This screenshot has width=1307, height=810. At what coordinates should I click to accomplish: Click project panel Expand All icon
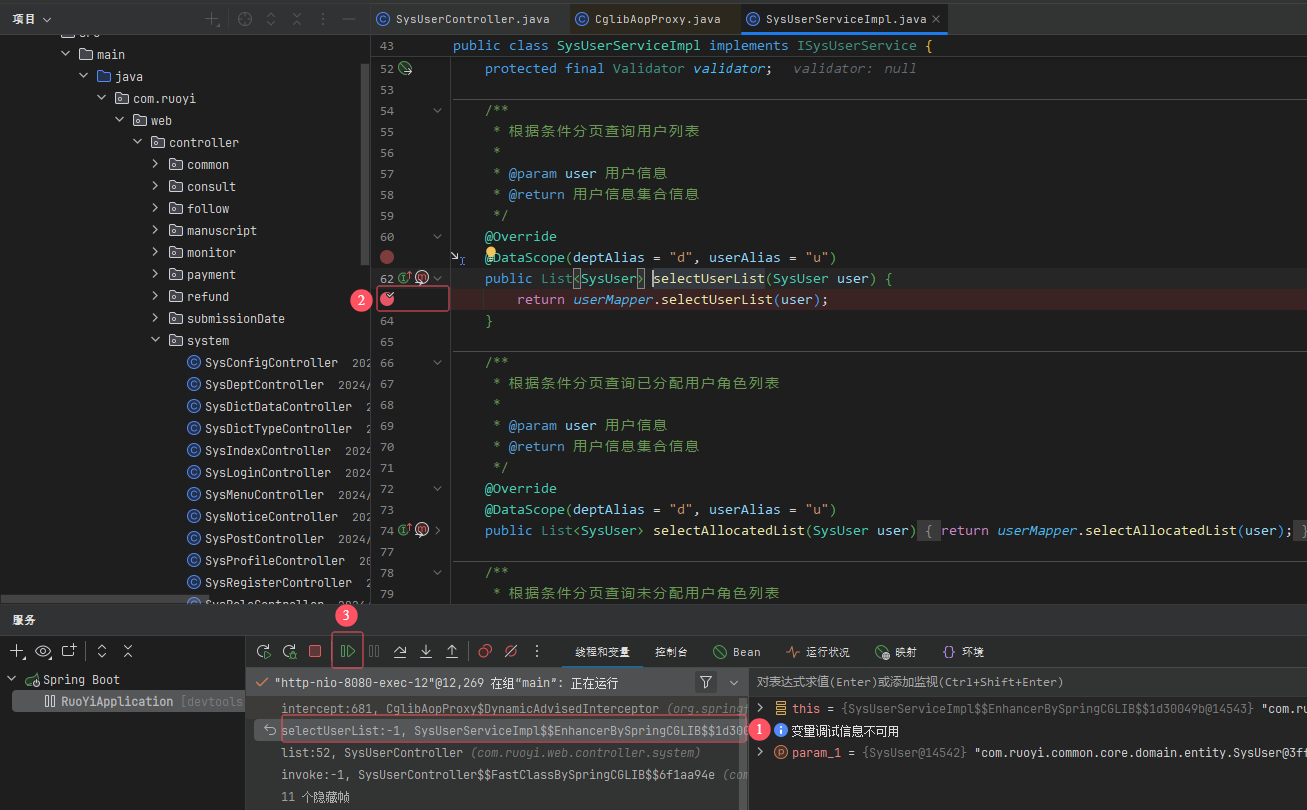point(271,19)
